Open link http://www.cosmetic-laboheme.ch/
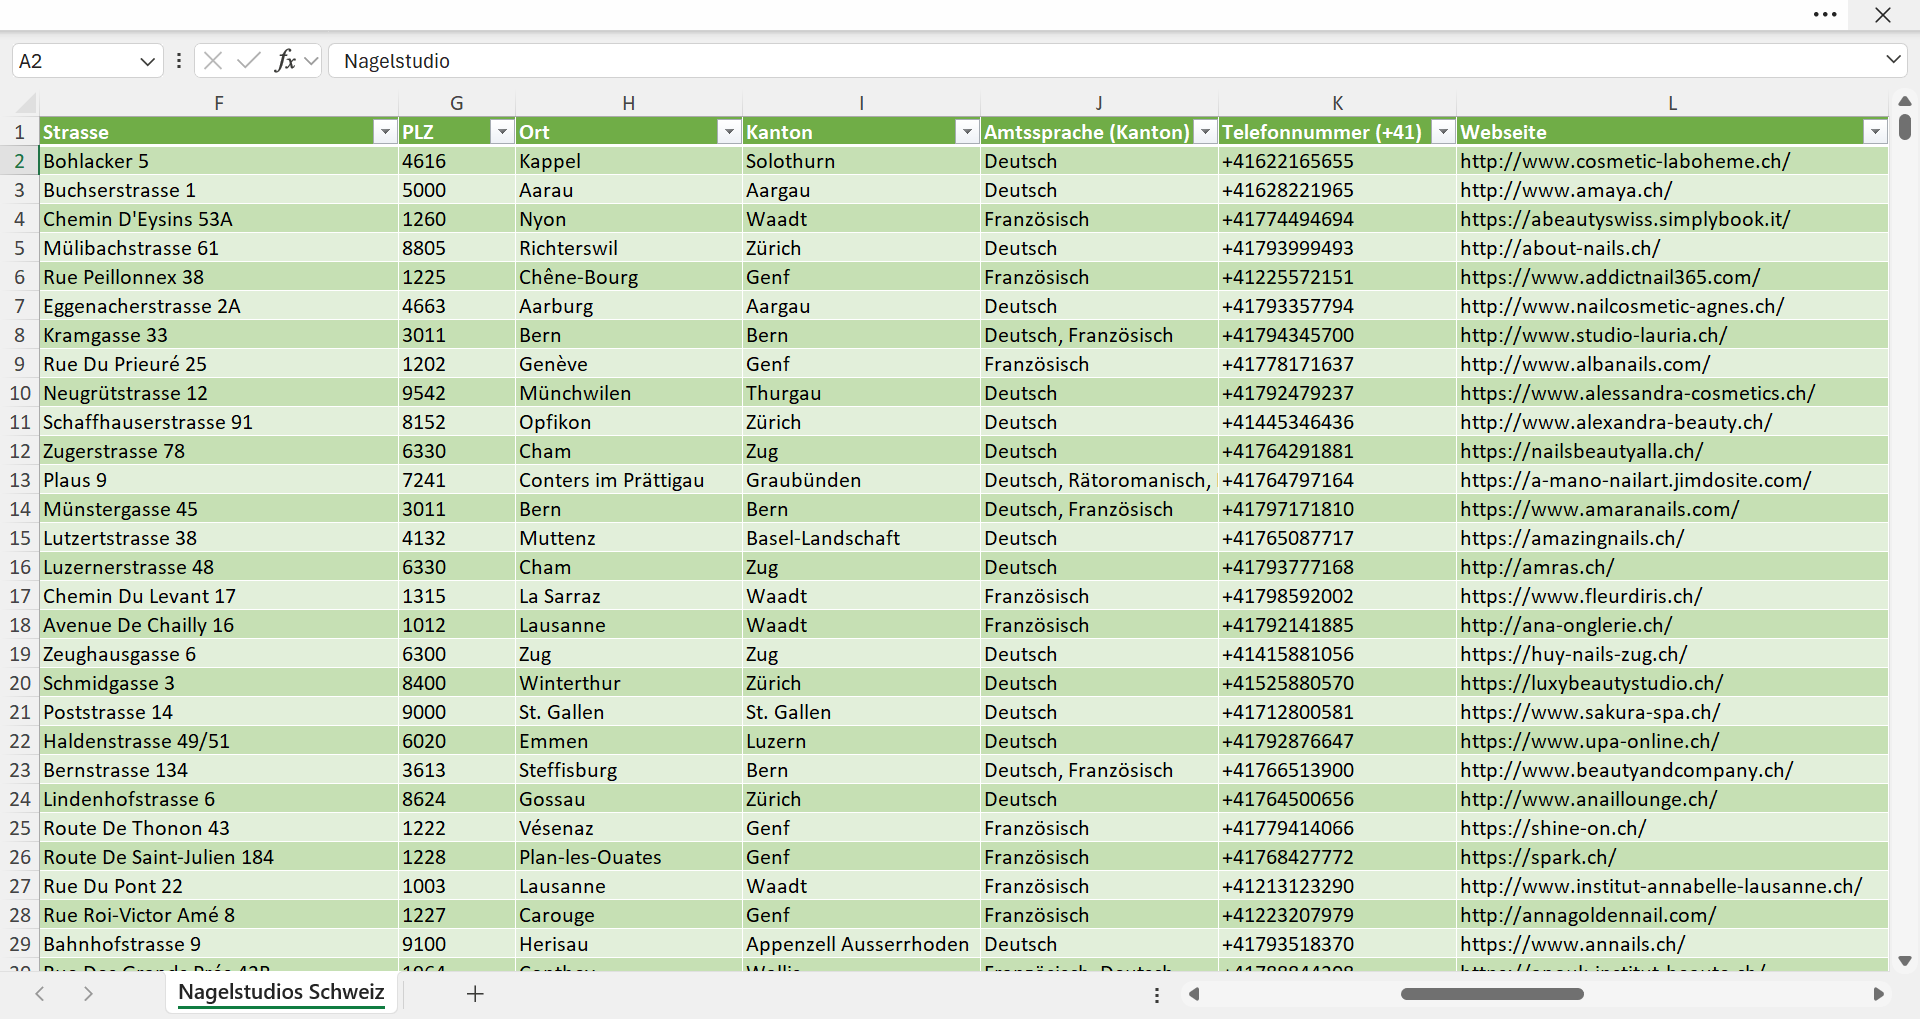 [1625, 161]
